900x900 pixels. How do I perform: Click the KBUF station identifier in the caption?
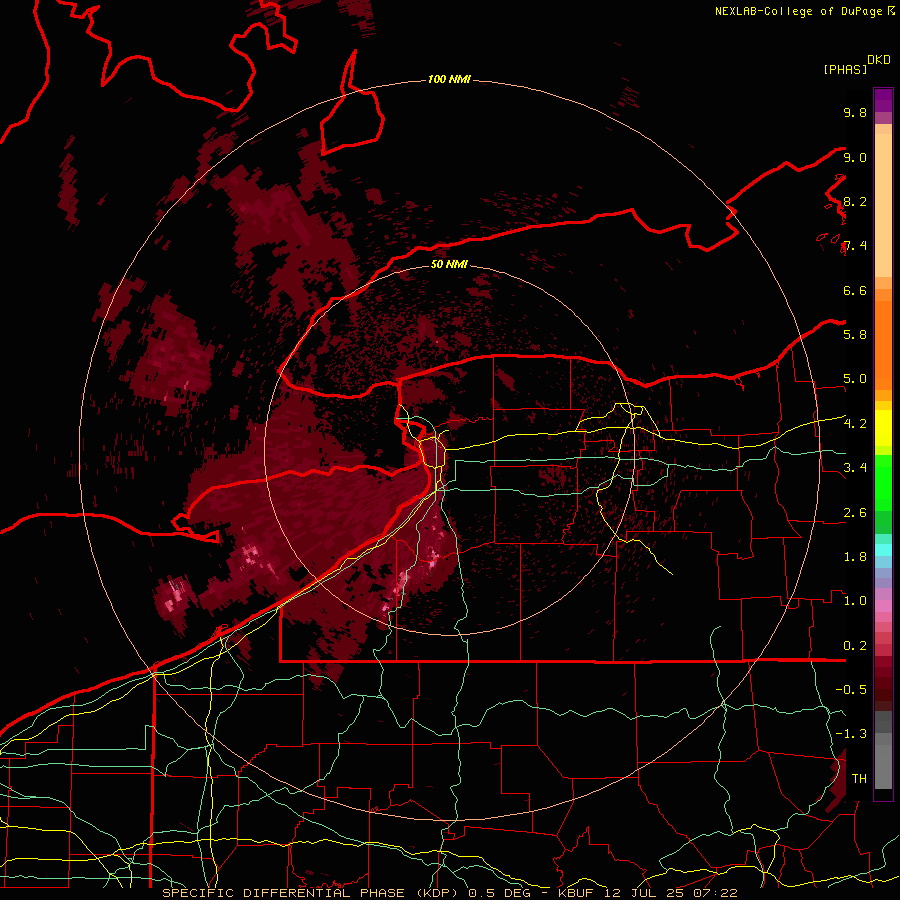[576, 893]
